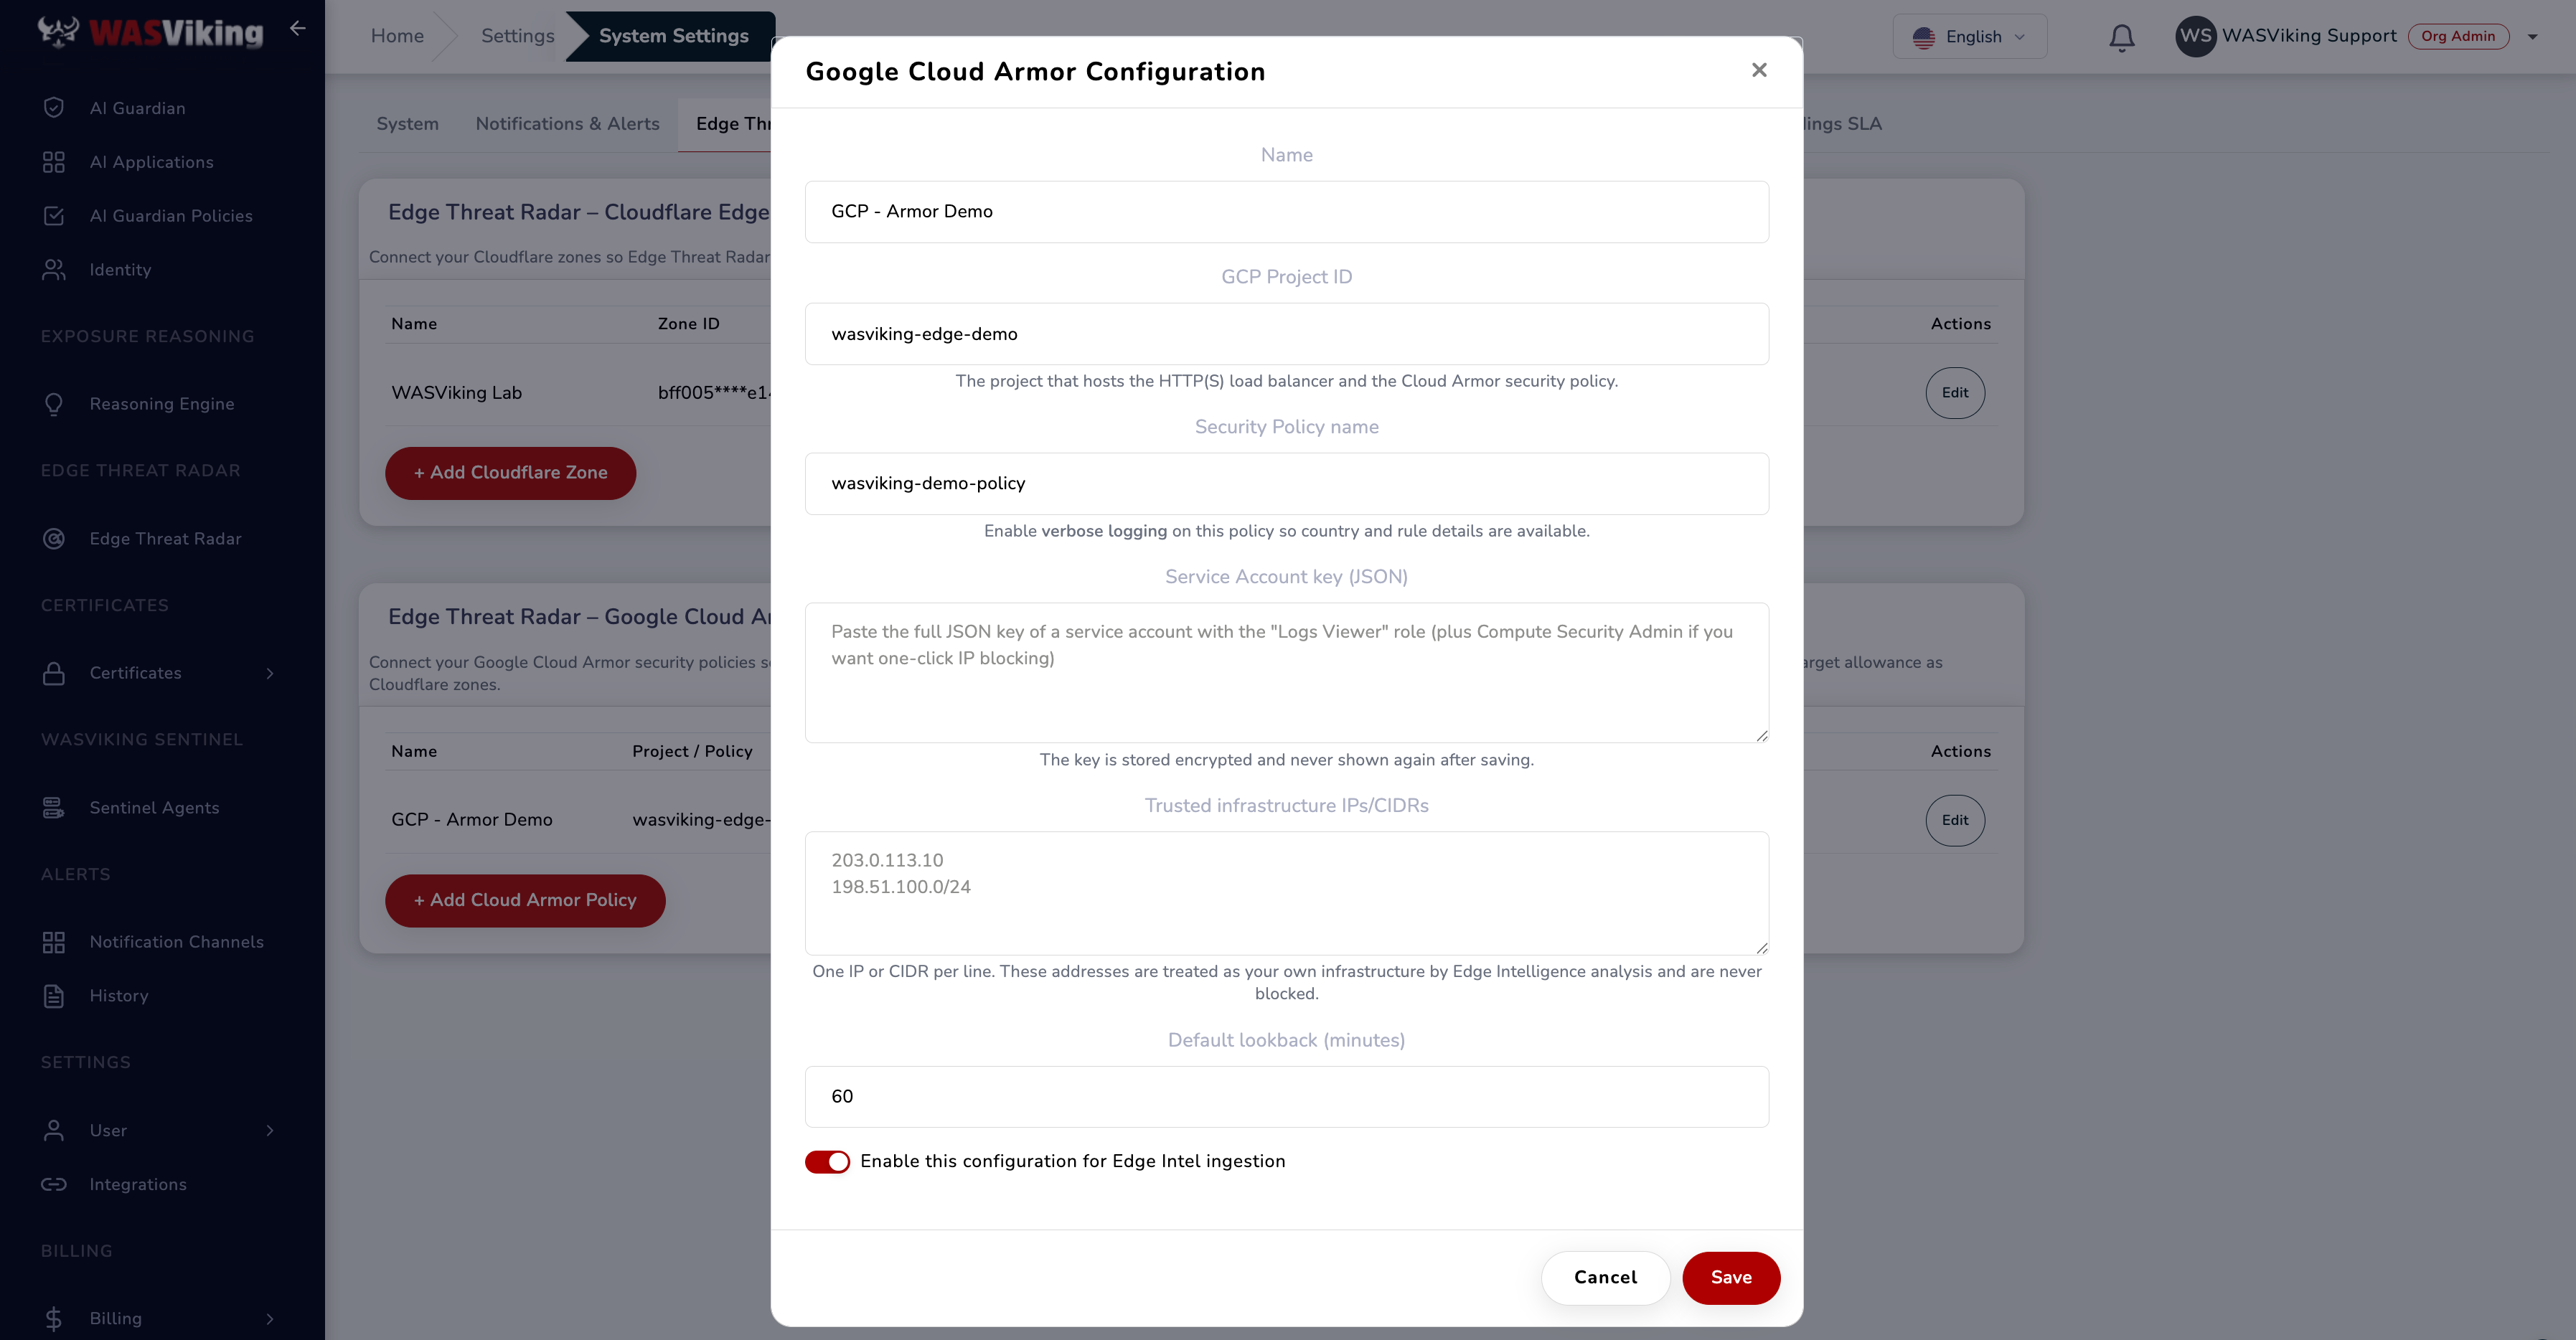The image size is (2576, 1340).
Task: Click the Project / Policy column header
Action: 692,751
